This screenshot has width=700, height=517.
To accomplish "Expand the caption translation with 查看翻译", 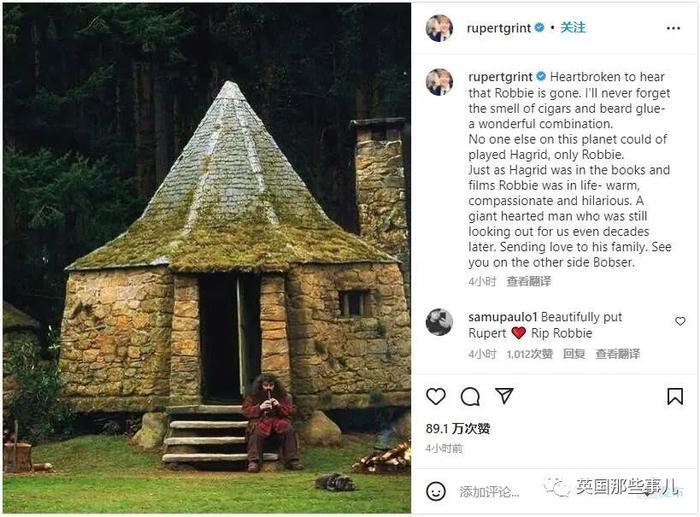I will (530, 282).
